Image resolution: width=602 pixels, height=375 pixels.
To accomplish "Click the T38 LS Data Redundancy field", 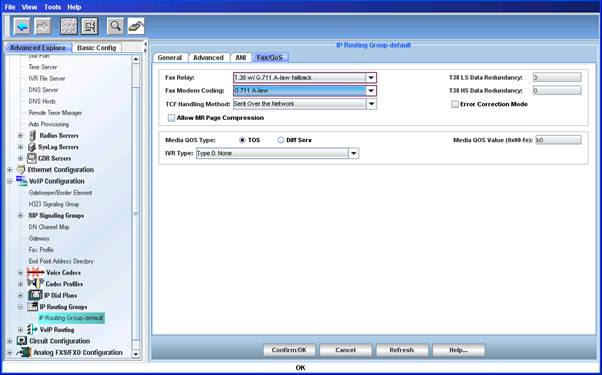I will (x=557, y=78).
